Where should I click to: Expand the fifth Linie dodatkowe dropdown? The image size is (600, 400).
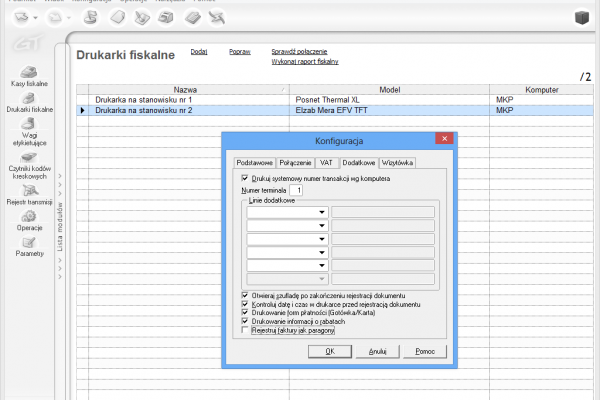coord(322,265)
